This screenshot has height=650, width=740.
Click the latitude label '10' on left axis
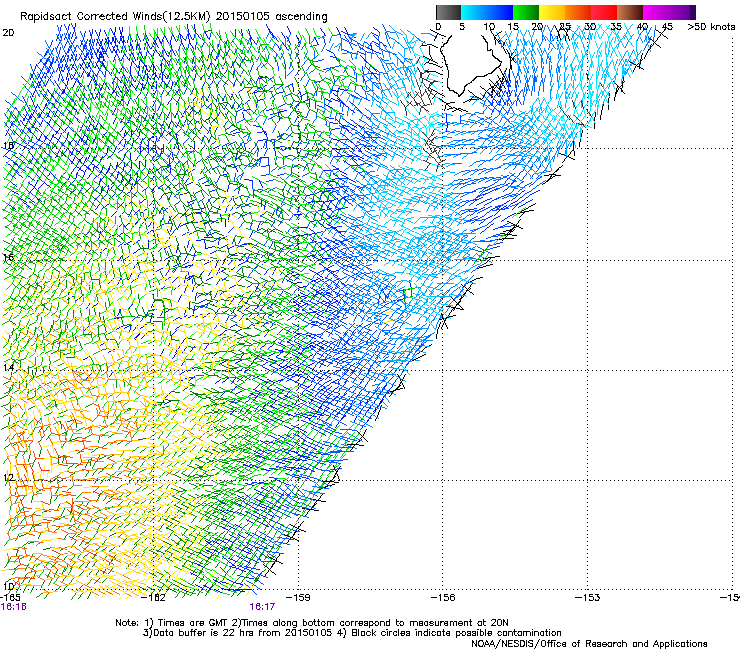(8, 586)
